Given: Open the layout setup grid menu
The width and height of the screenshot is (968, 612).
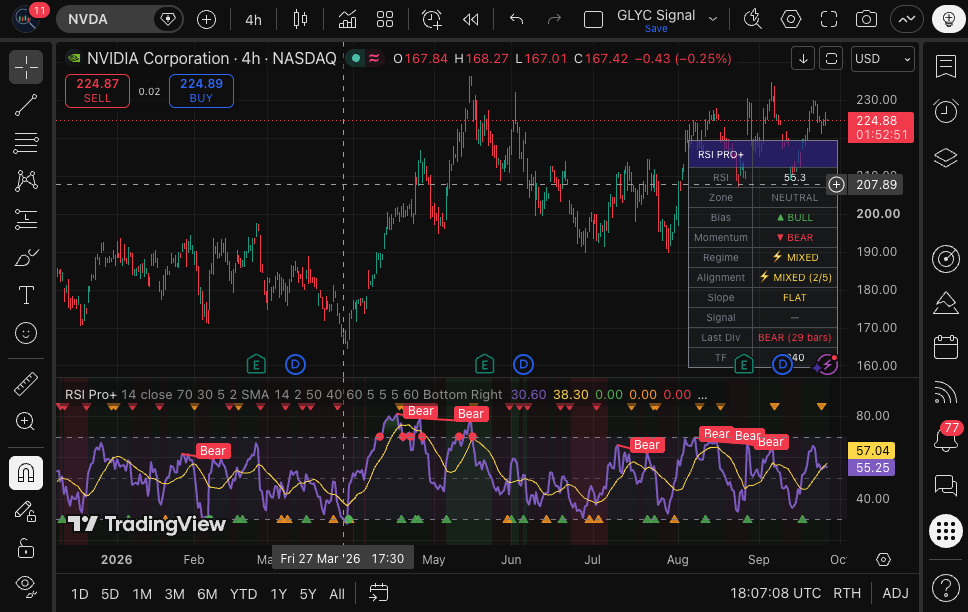Looking at the screenshot, I should pos(385,19).
